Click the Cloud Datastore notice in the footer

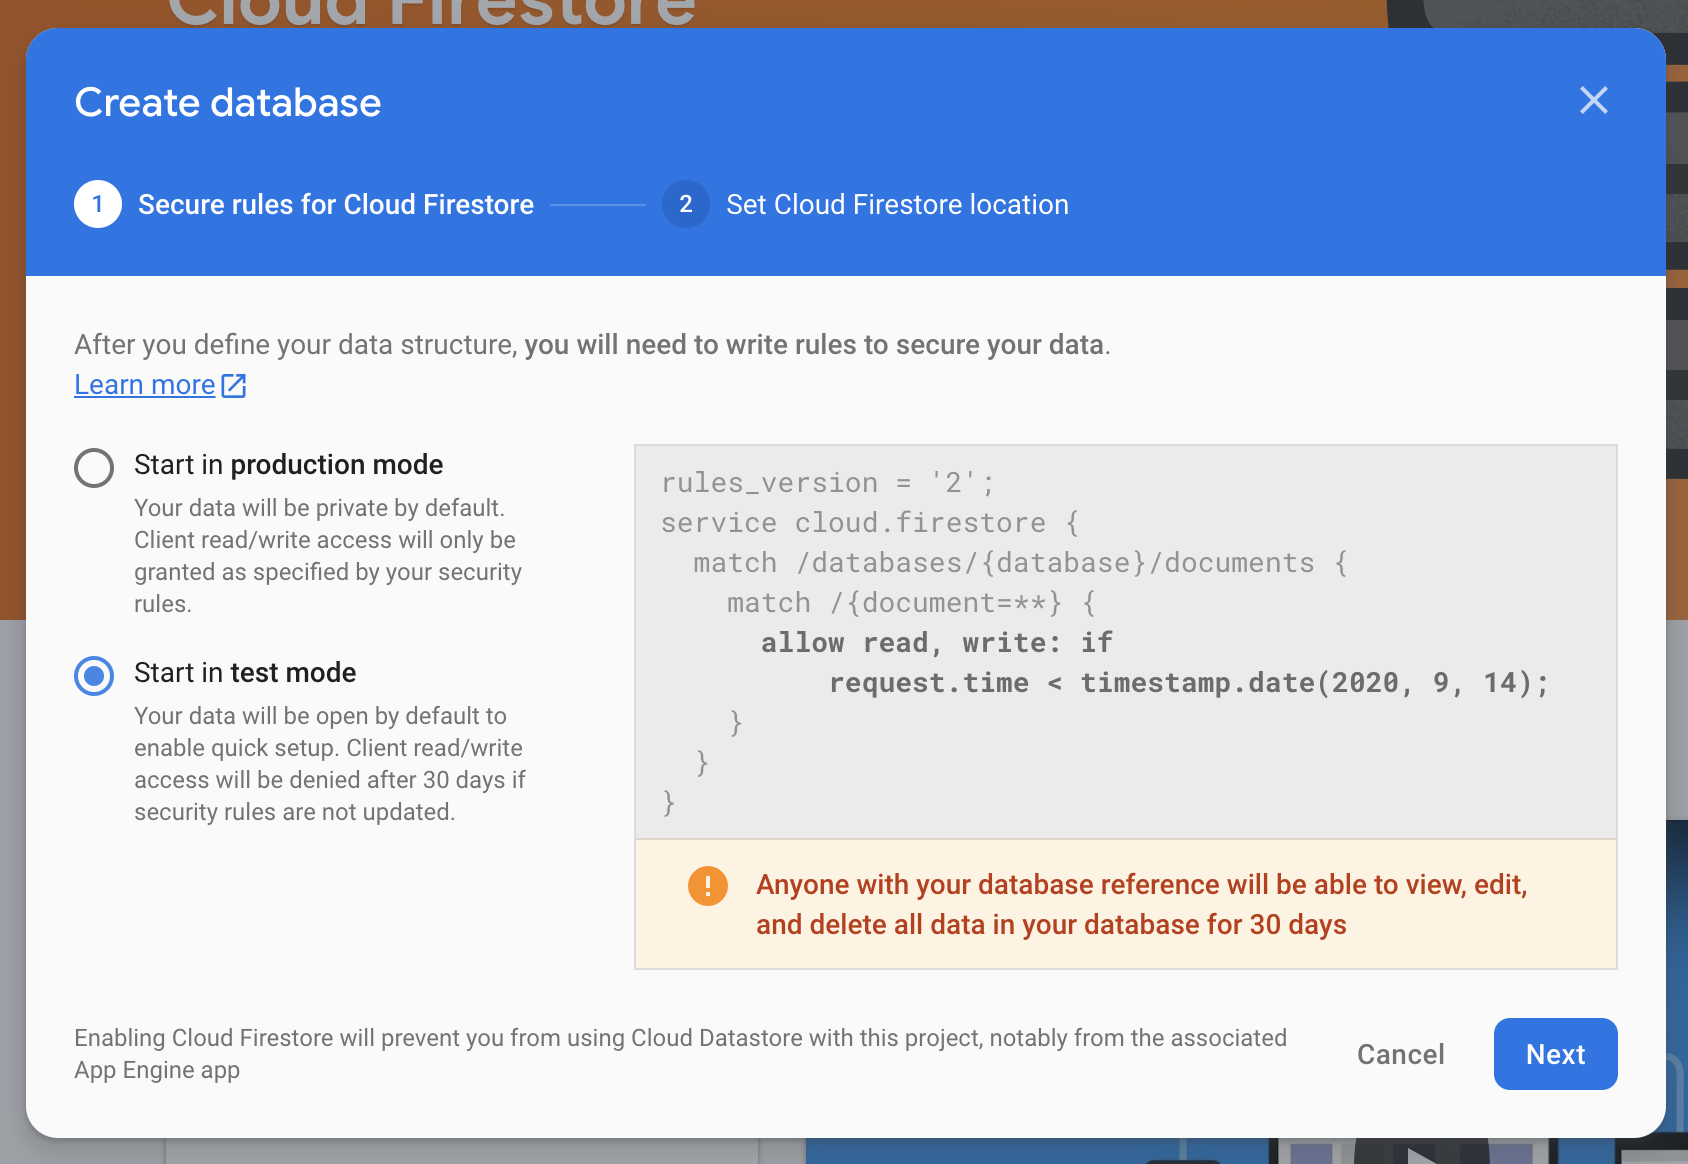tap(680, 1053)
